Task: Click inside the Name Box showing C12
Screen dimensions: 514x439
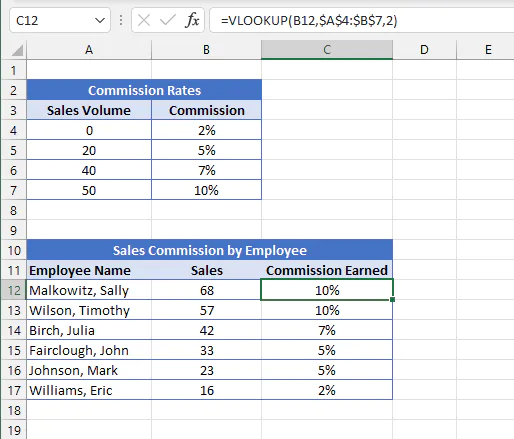Action: click(52, 21)
